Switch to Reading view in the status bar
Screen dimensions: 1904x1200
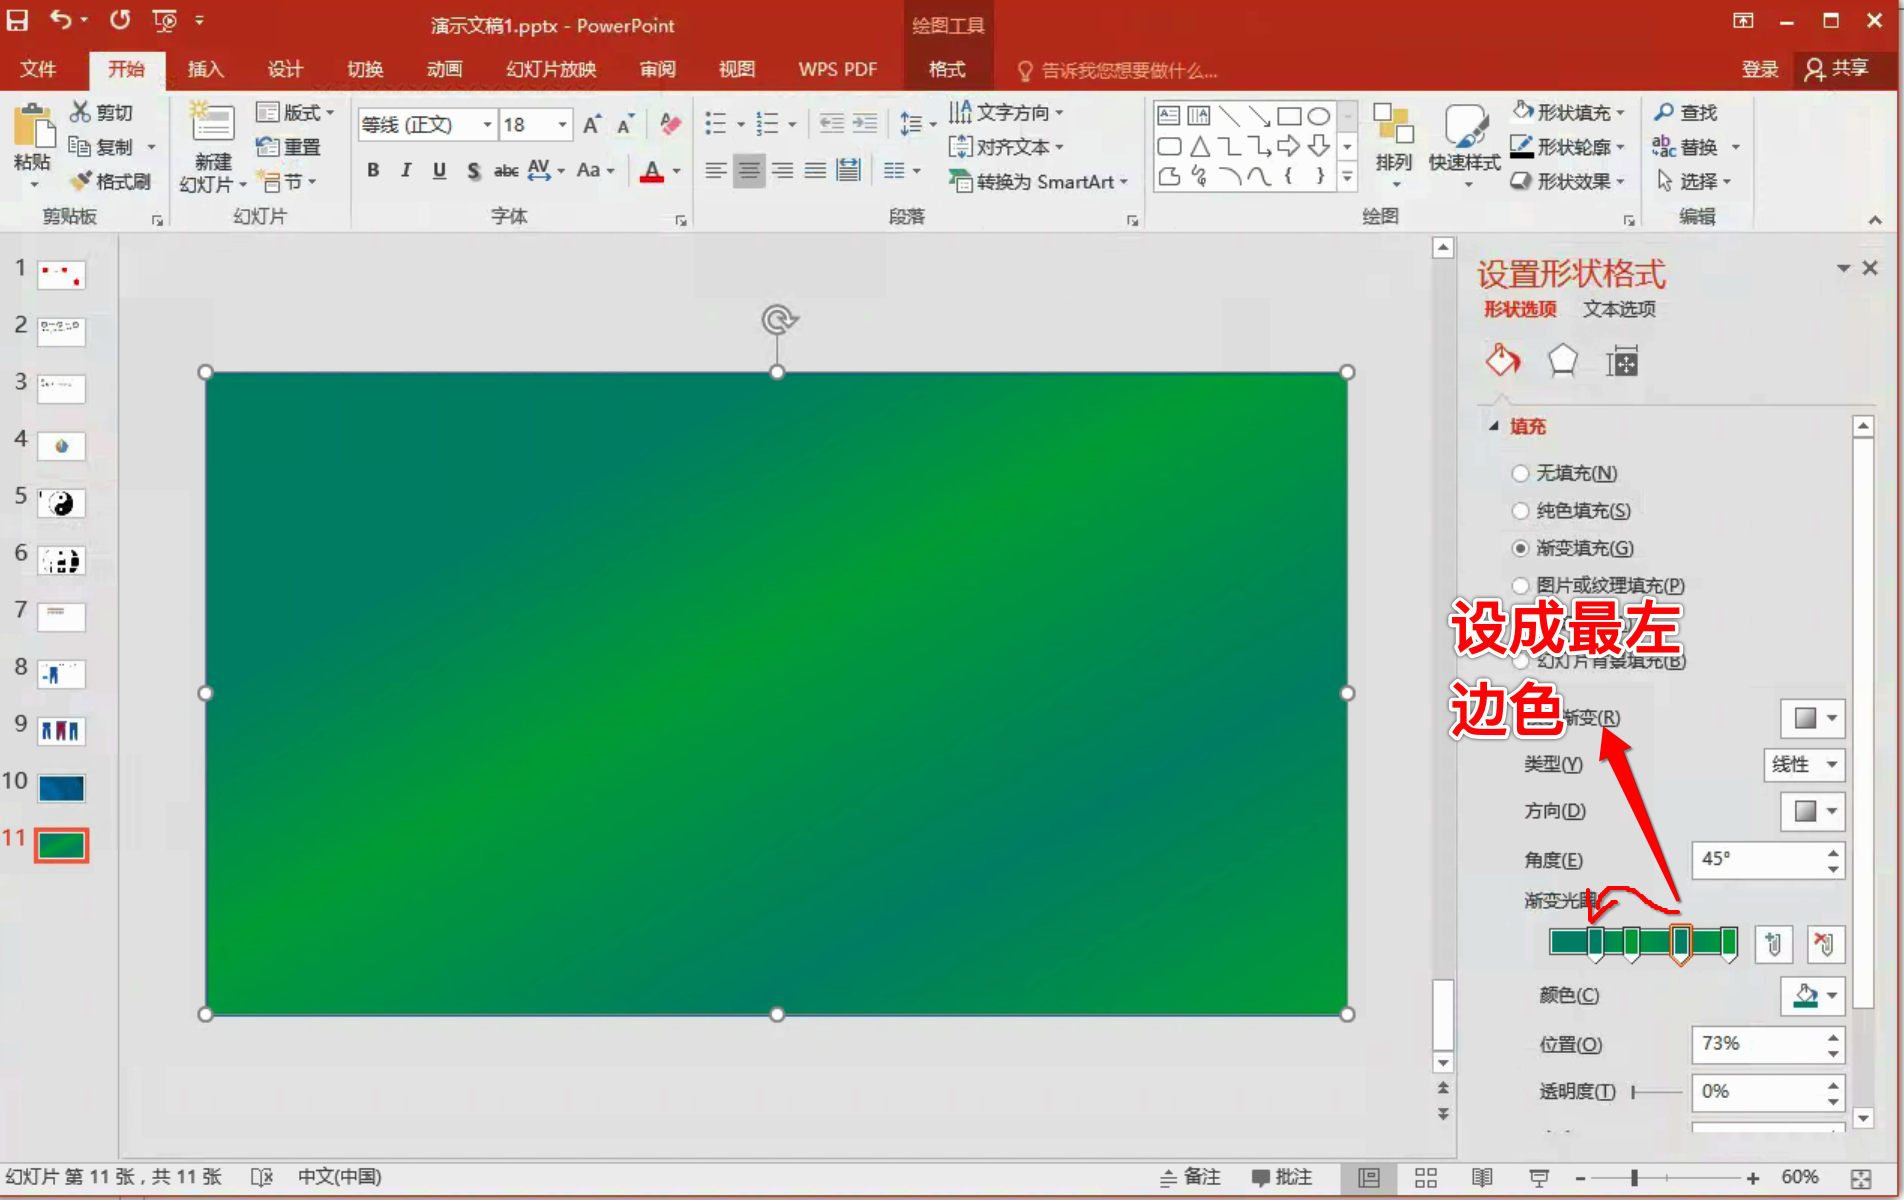click(1482, 1177)
